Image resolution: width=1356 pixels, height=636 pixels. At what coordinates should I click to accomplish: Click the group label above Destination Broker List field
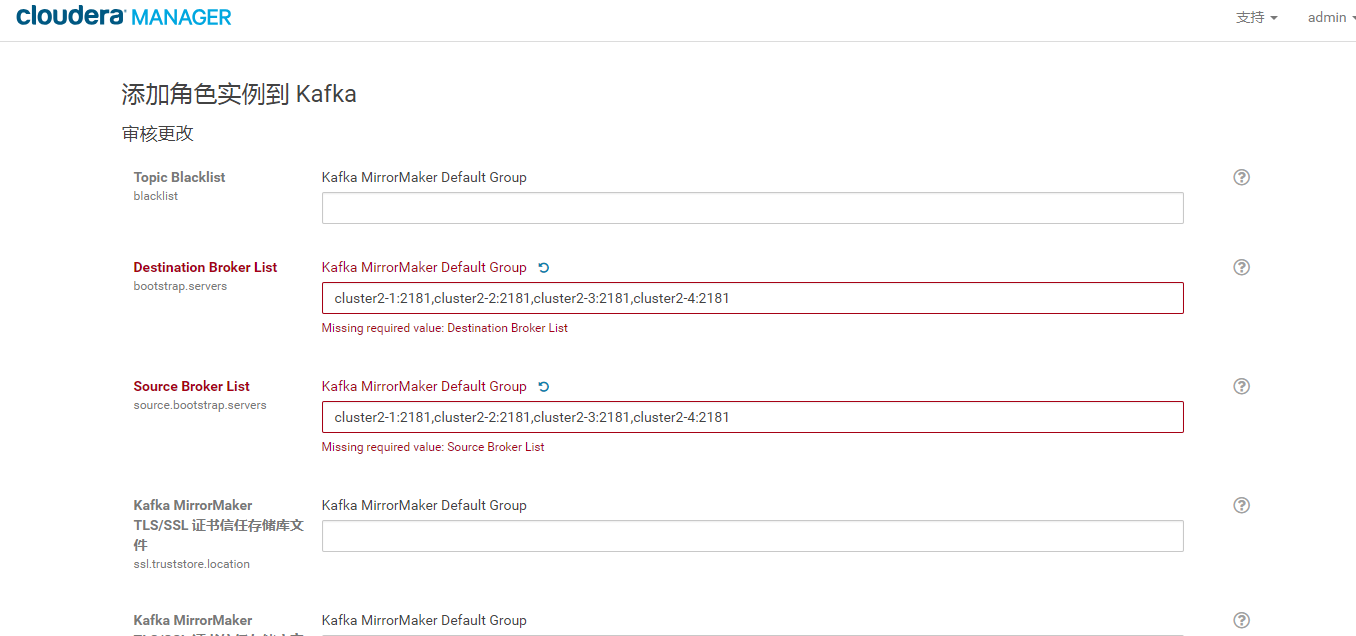[x=424, y=267]
